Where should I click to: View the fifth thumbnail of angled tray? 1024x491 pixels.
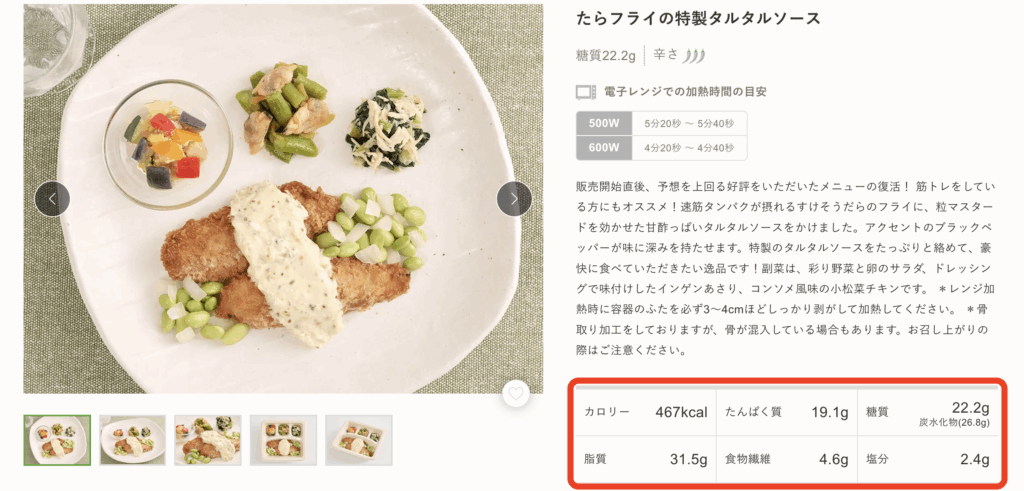coord(359,440)
